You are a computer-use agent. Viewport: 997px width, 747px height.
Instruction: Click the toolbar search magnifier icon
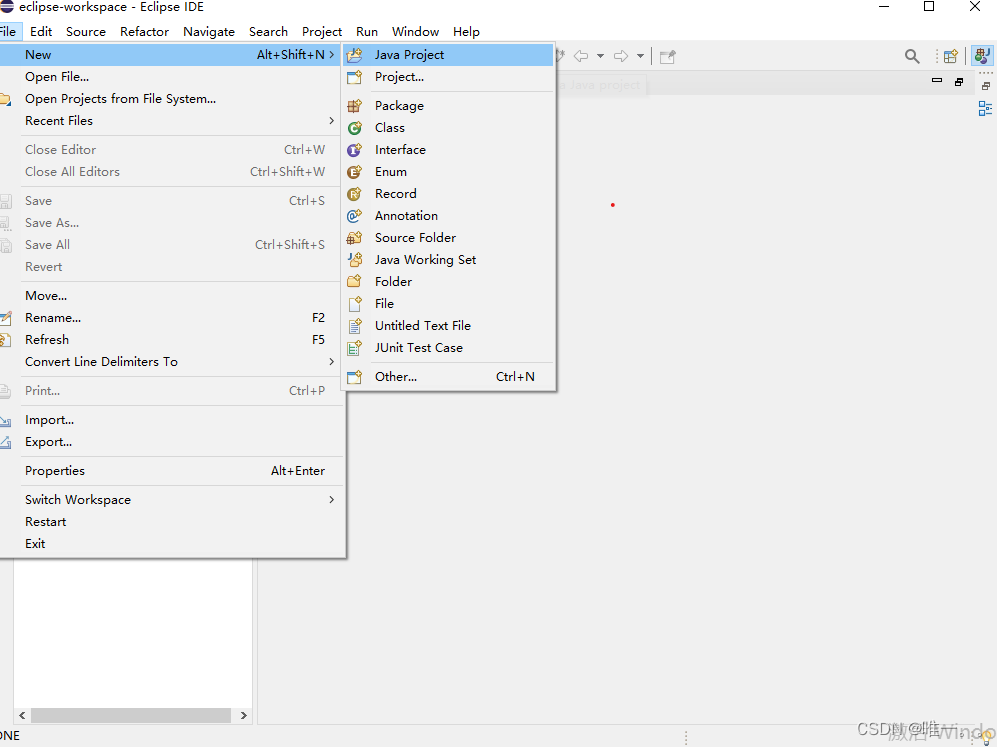tap(912, 57)
